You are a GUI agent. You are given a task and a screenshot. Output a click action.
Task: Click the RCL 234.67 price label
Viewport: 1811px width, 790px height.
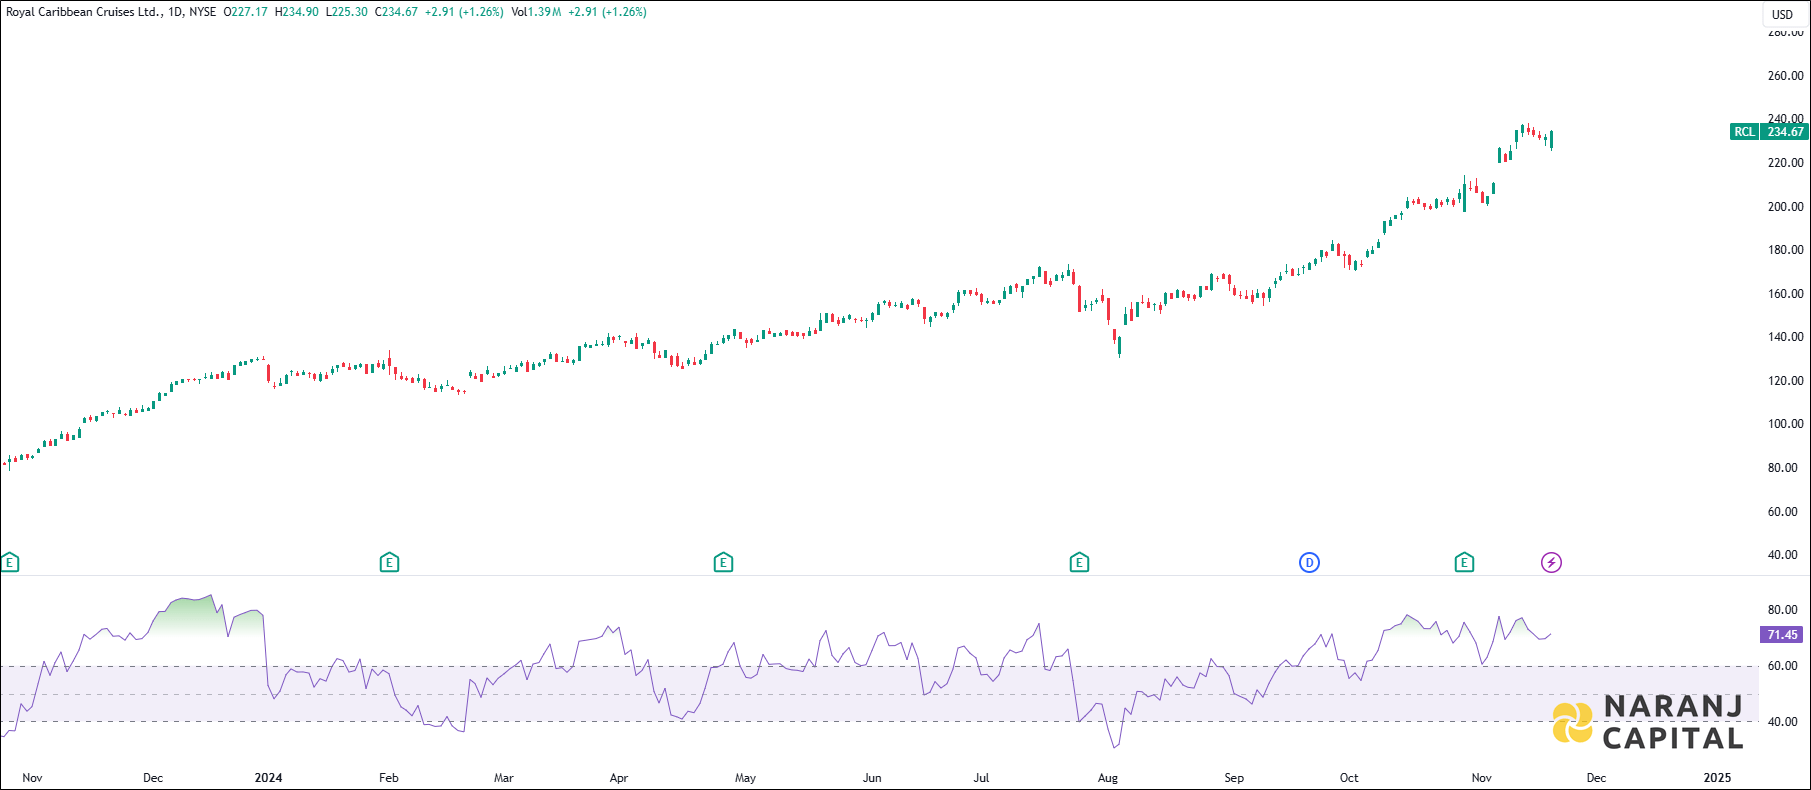(1769, 132)
